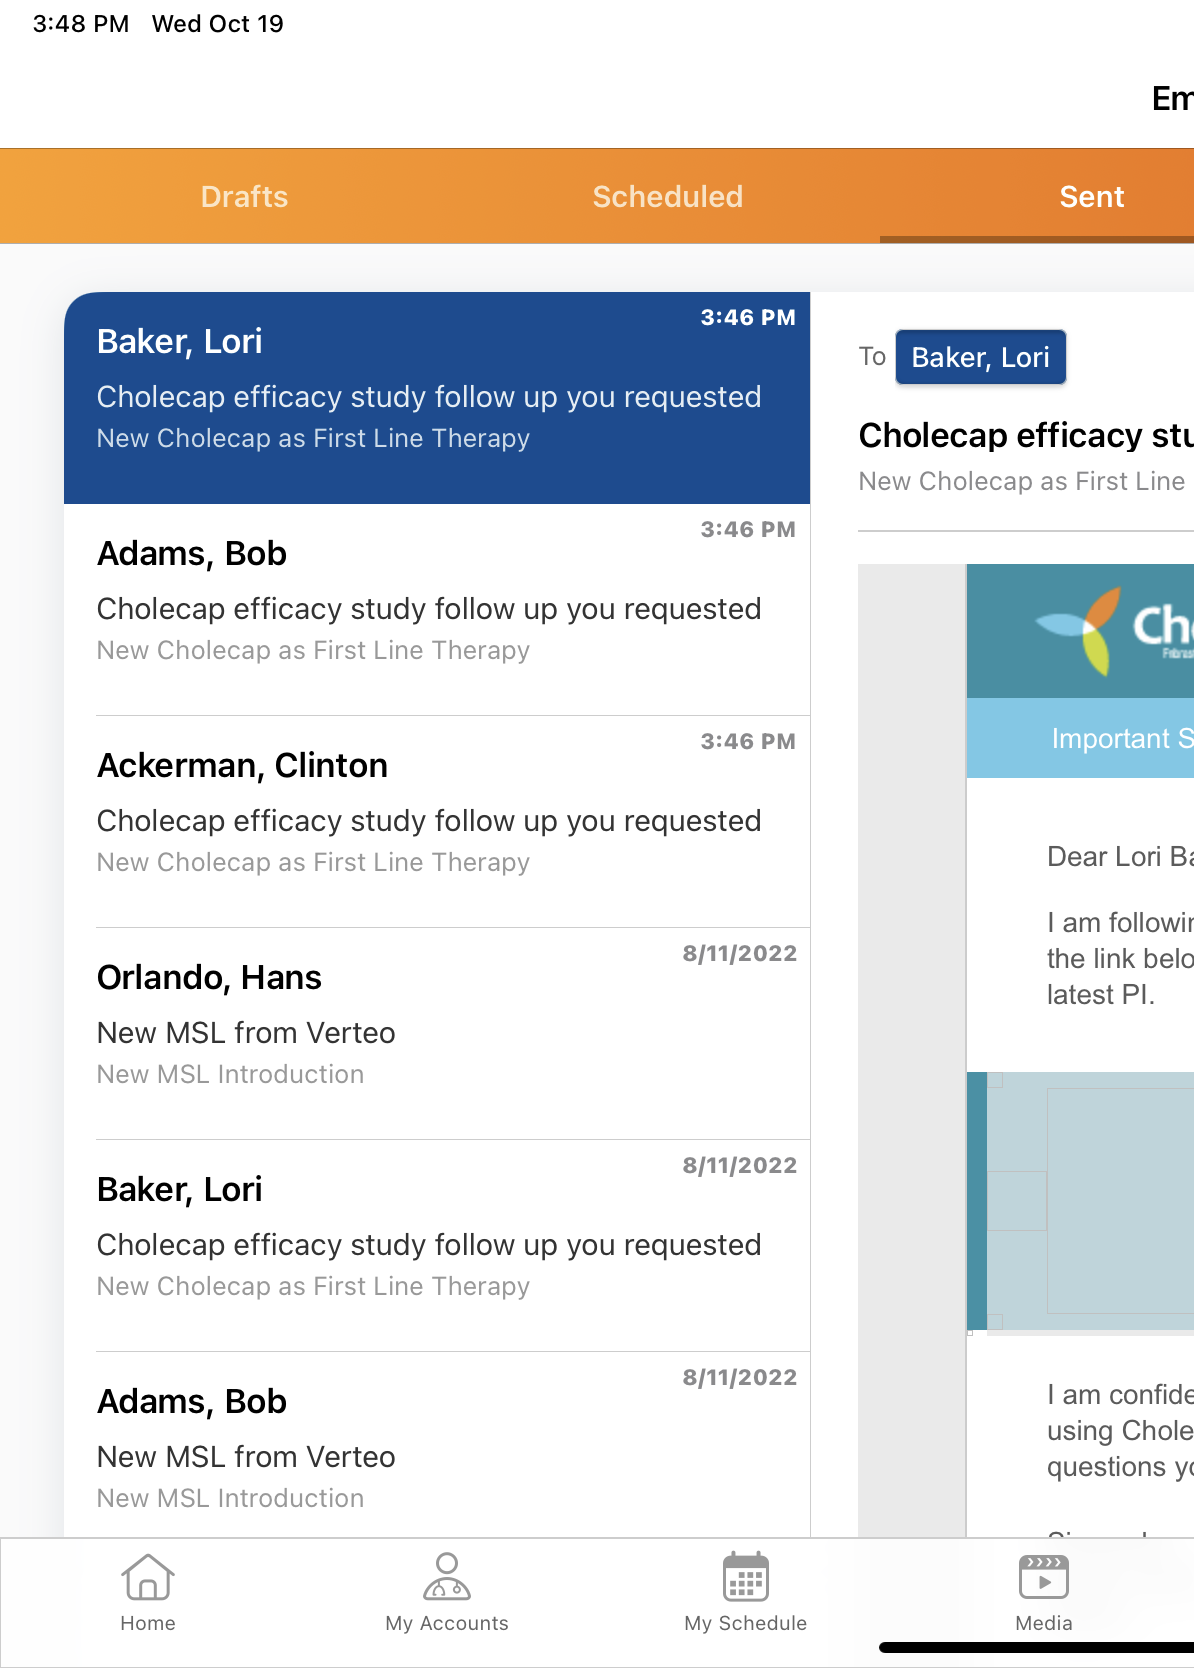Viewport: 1194px width, 1668px height.
Task: Click the clock time in status bar
Action: (x=81, y=24)
